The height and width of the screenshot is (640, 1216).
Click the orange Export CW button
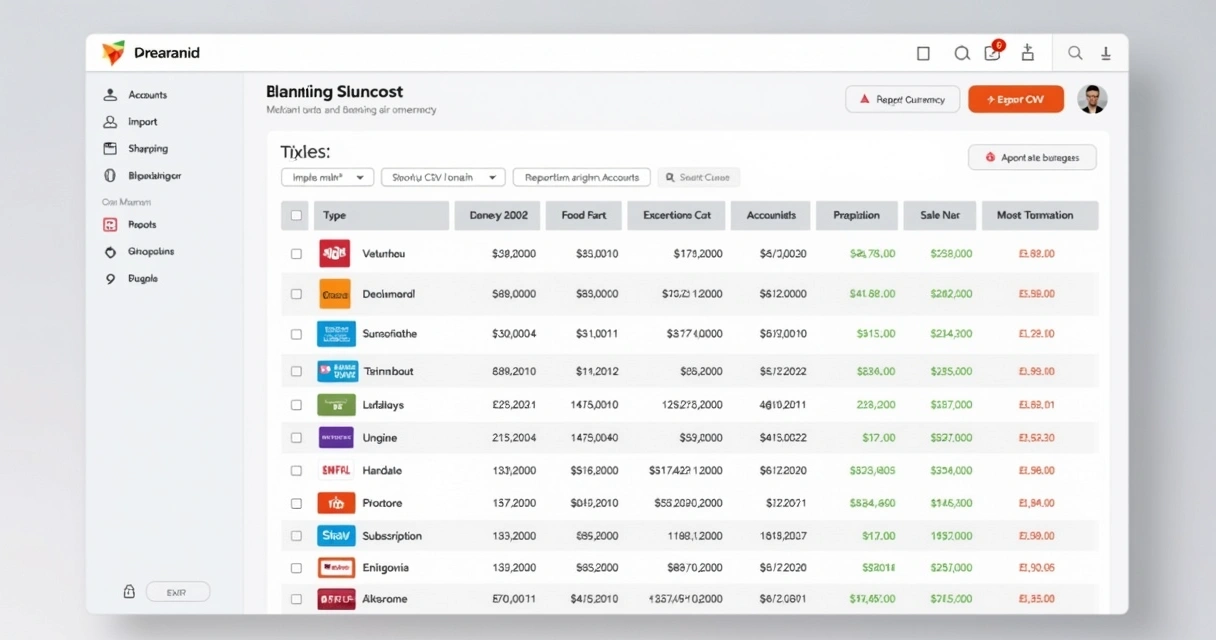click(x=1015, y=99)
